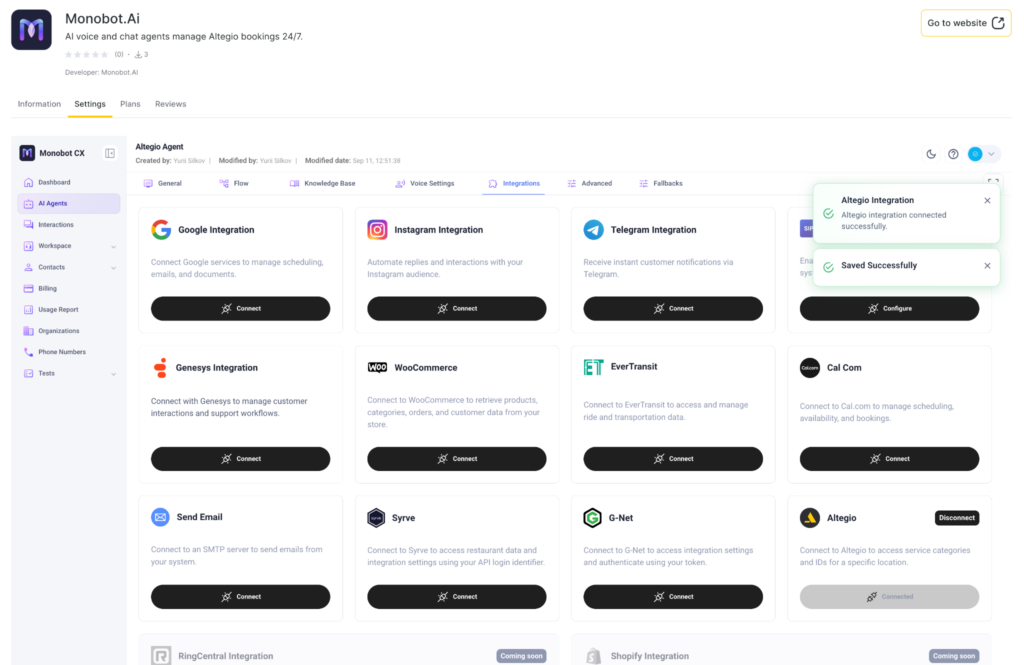Expand the user account dropdown arrow
This screenshot has height=665, width=1024.
pyautogui.click(x=991, y=154)
